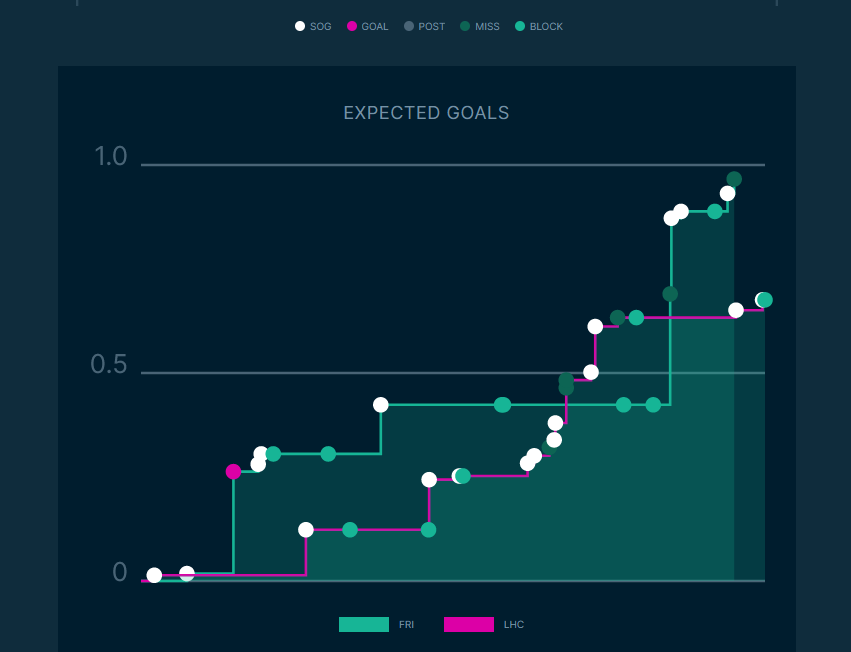
Task: Click the LHC magenta color swatch
Action: 469,625
